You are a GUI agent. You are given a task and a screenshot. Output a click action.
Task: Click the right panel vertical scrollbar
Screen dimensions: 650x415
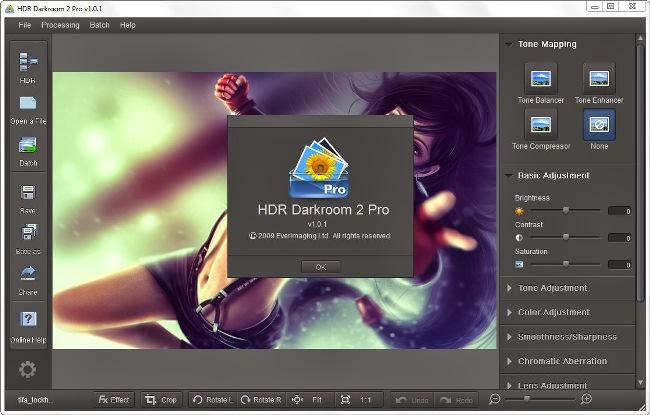[640, 172]
